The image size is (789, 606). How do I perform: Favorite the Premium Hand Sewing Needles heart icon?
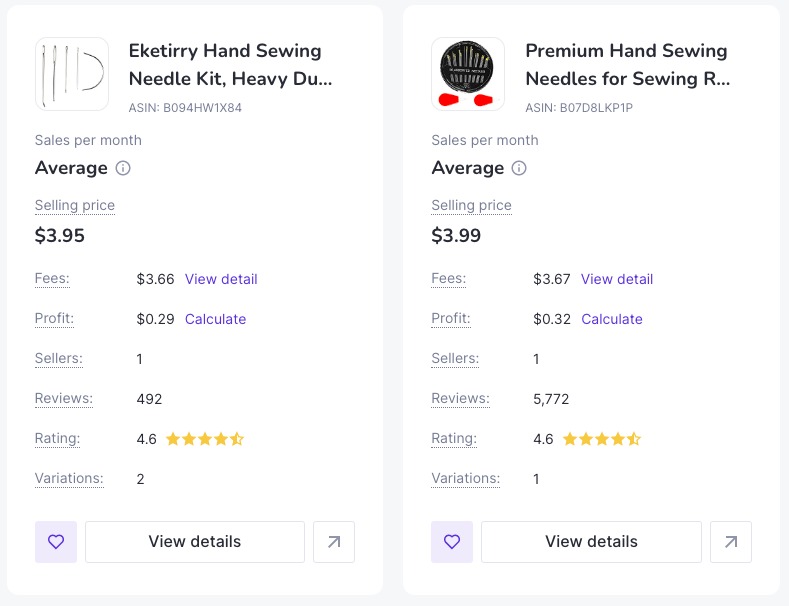click(x=452, y=542)
